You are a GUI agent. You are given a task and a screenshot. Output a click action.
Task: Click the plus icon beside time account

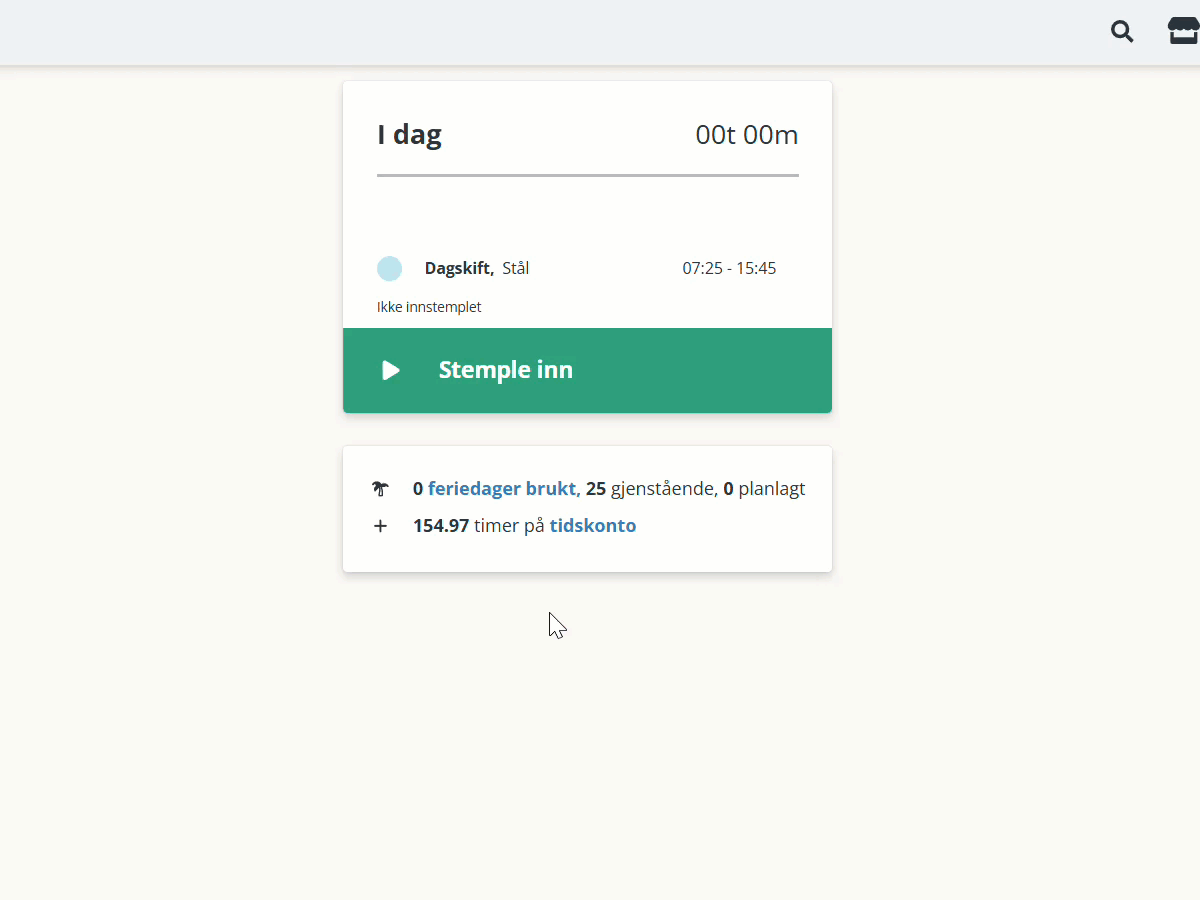coord(380,526)
